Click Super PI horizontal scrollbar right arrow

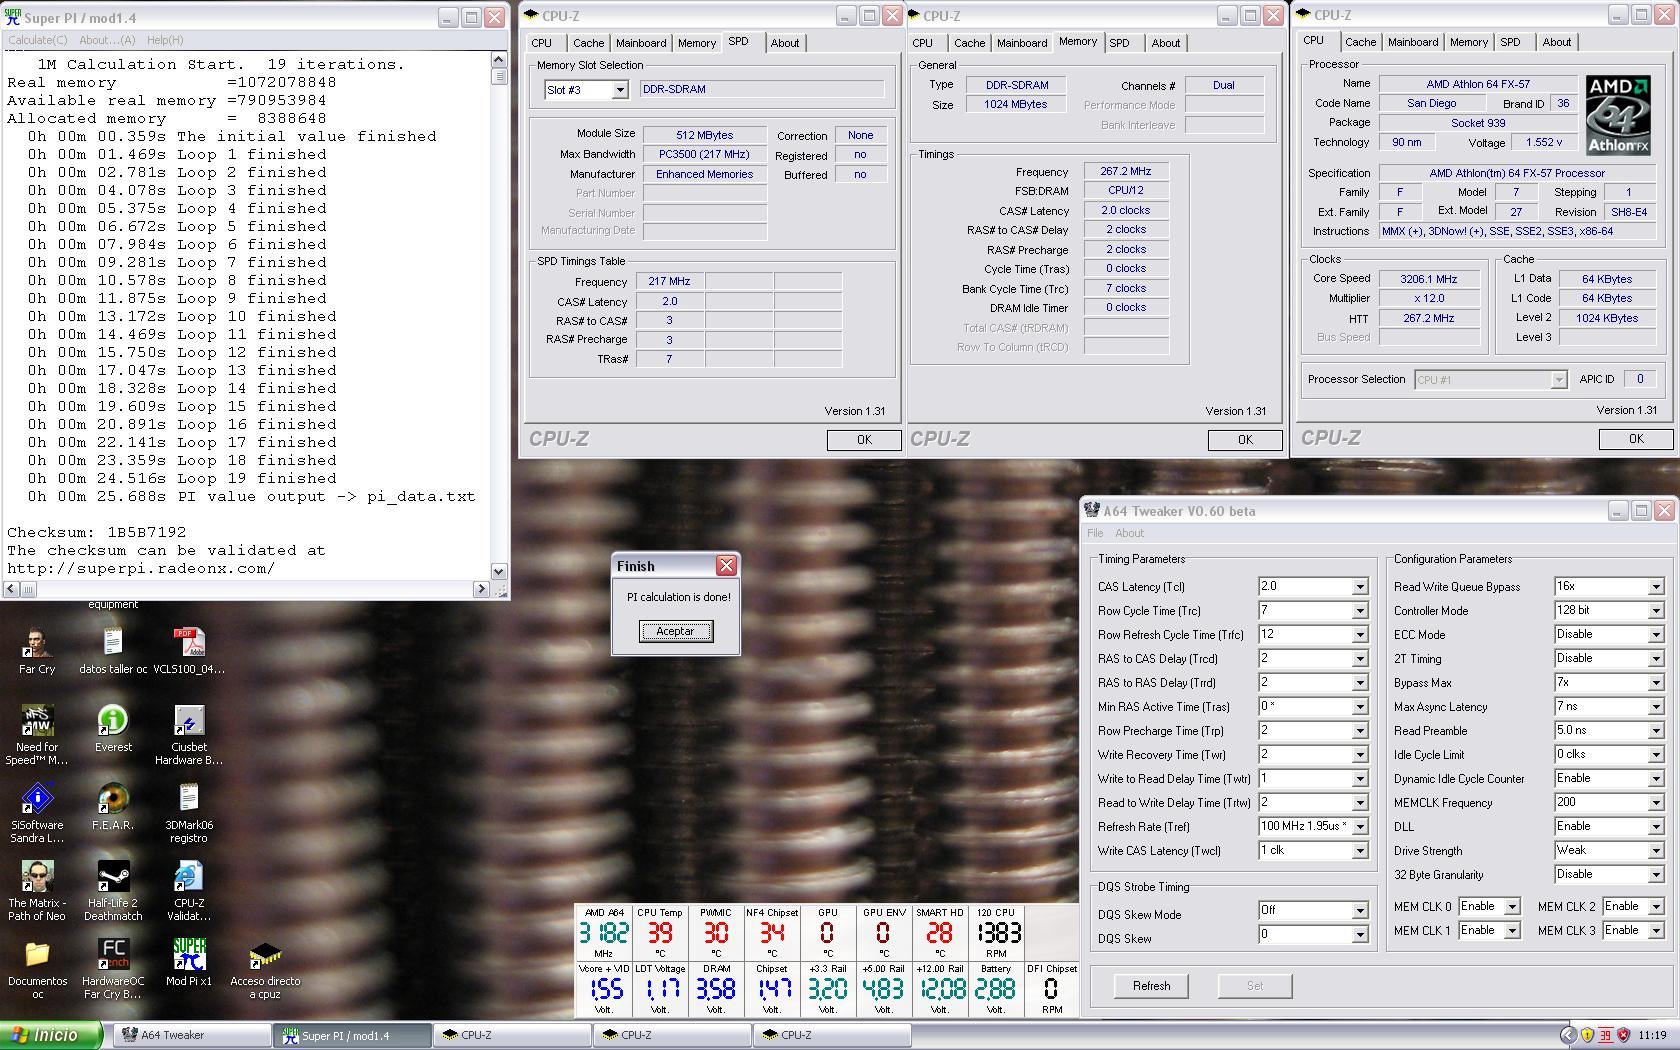point(481,589)
